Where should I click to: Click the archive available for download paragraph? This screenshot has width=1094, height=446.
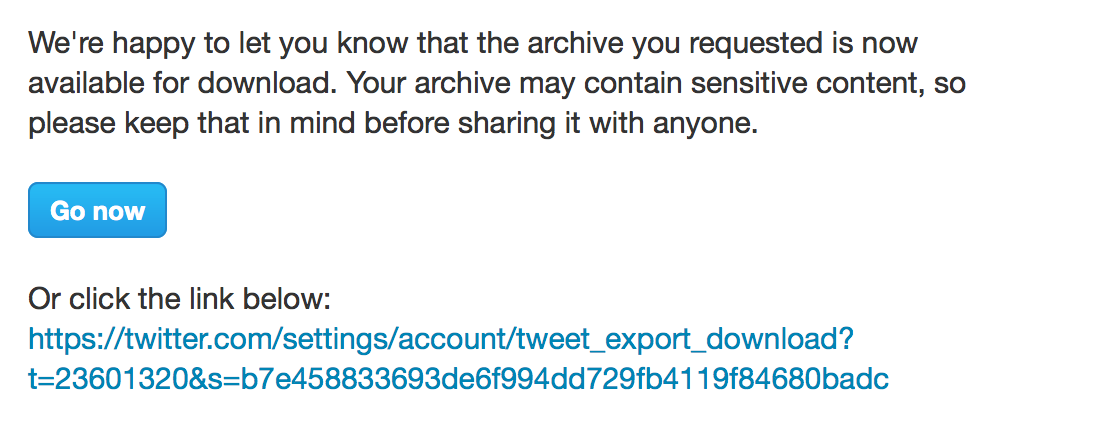pyautogui.click(x=496, y=84)
